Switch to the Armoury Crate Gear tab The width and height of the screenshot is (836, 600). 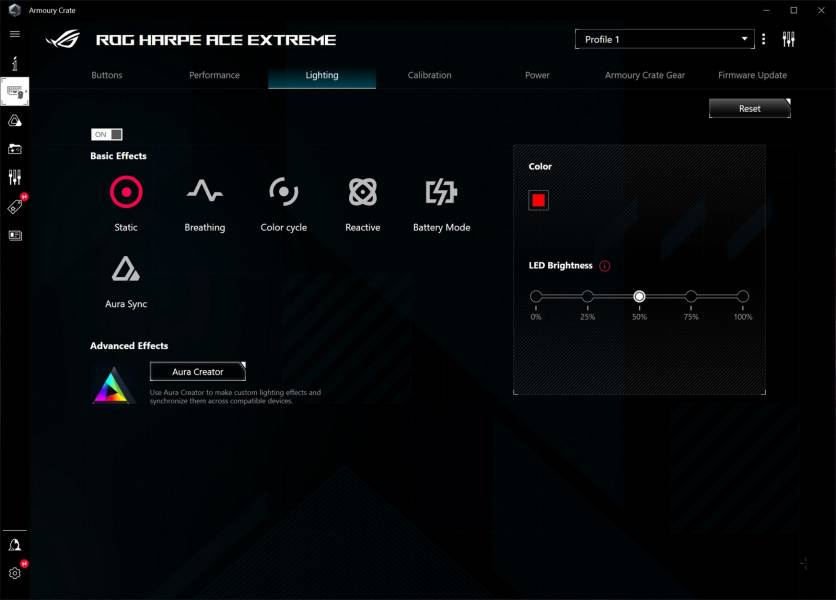point(645,75)
